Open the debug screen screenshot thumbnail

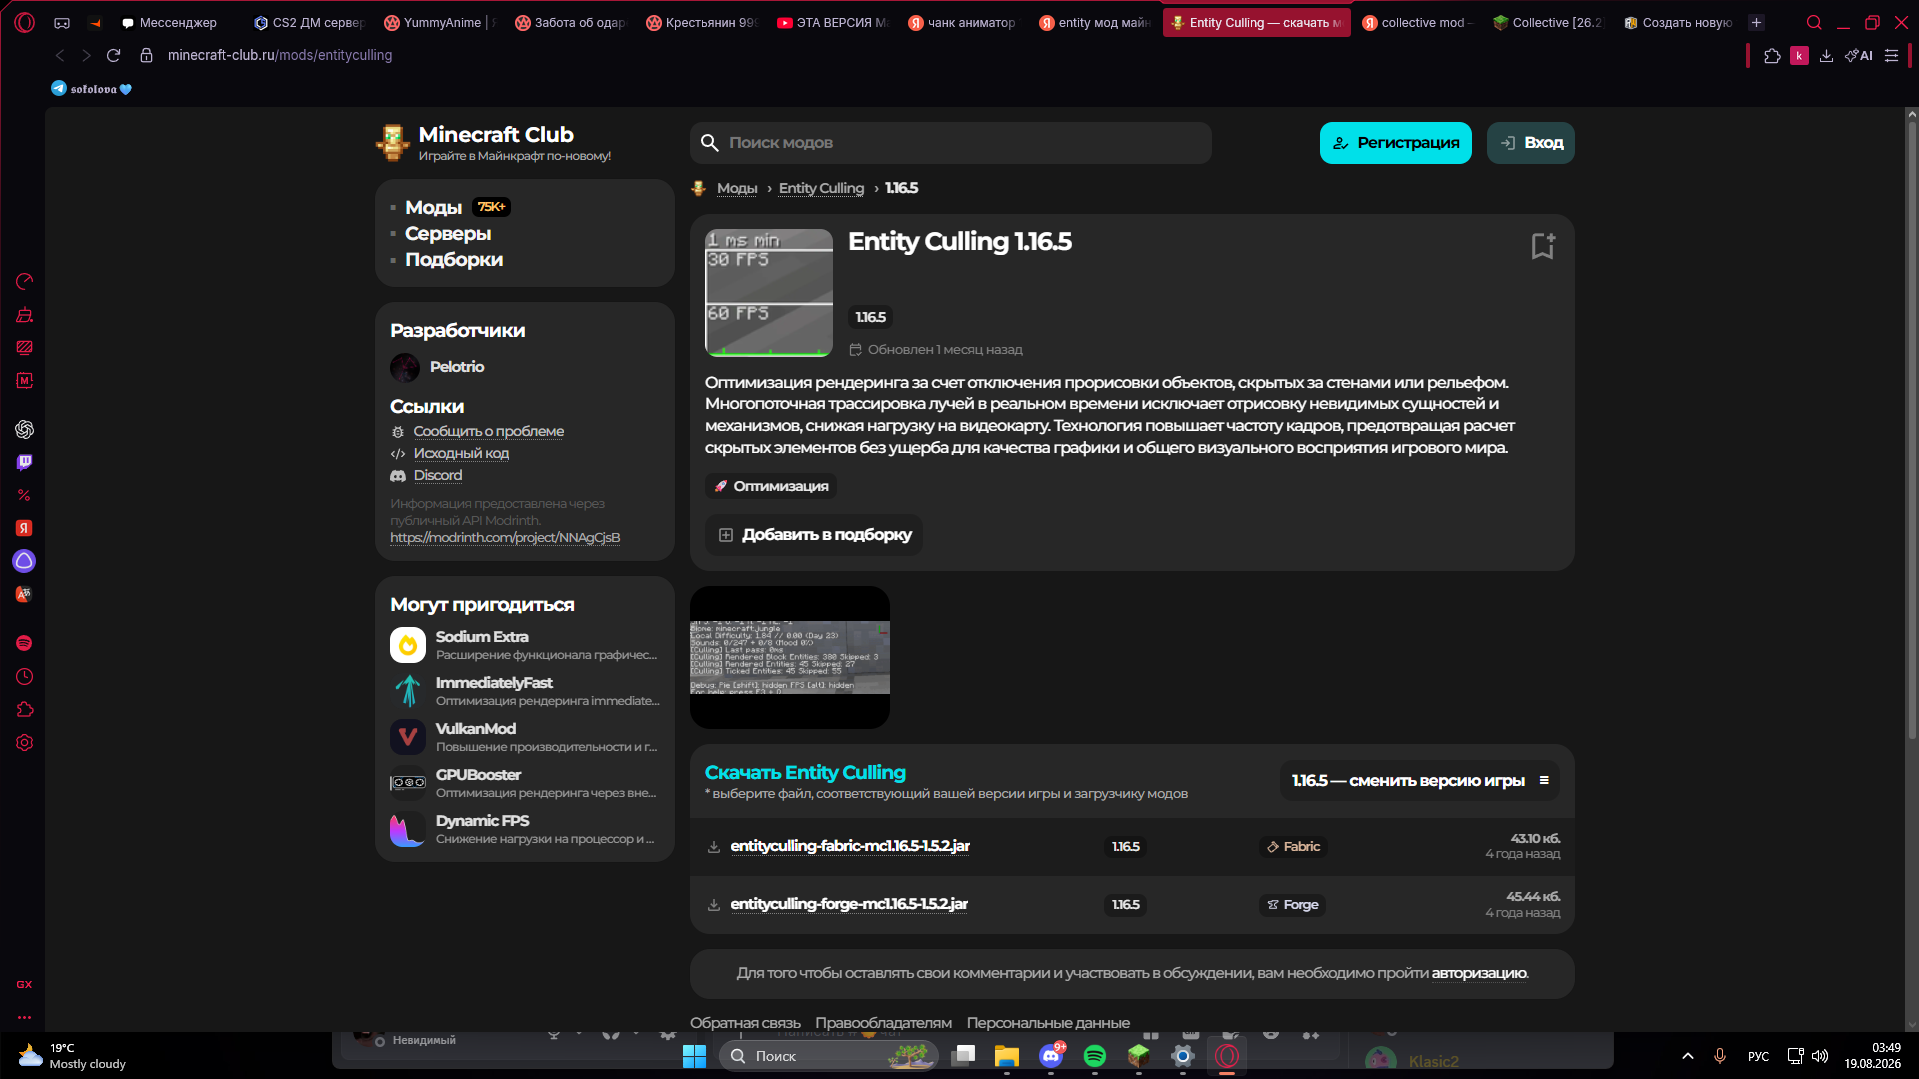[790, 658]
